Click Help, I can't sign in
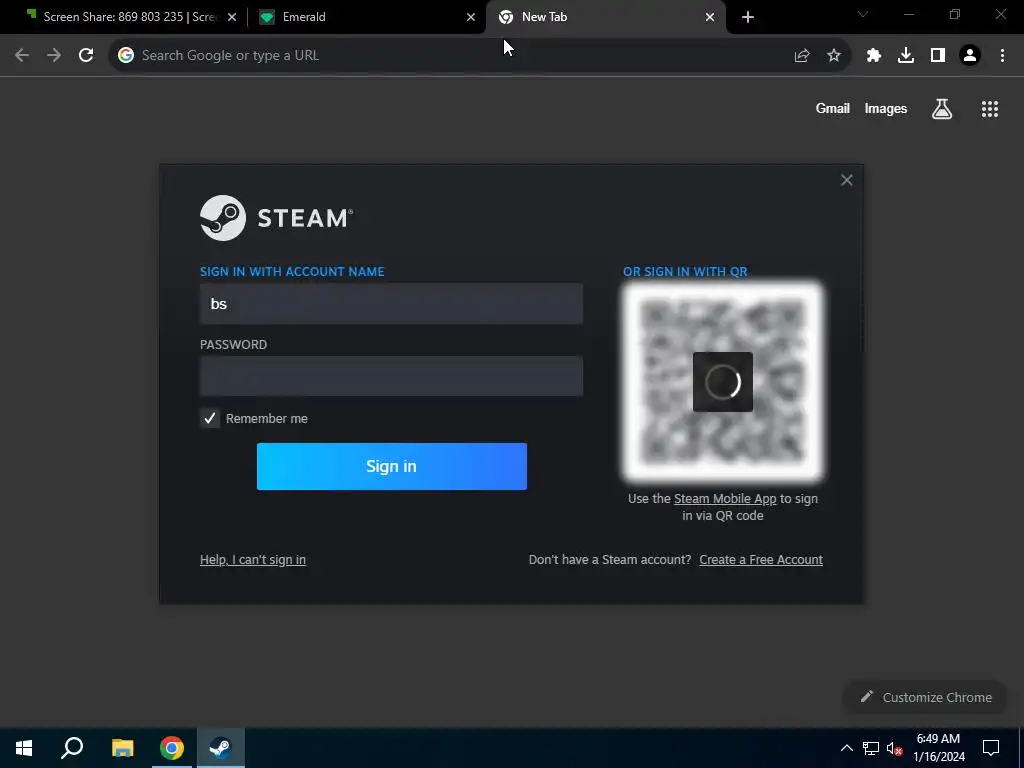 pyautogui.click(x=253, y=560)
